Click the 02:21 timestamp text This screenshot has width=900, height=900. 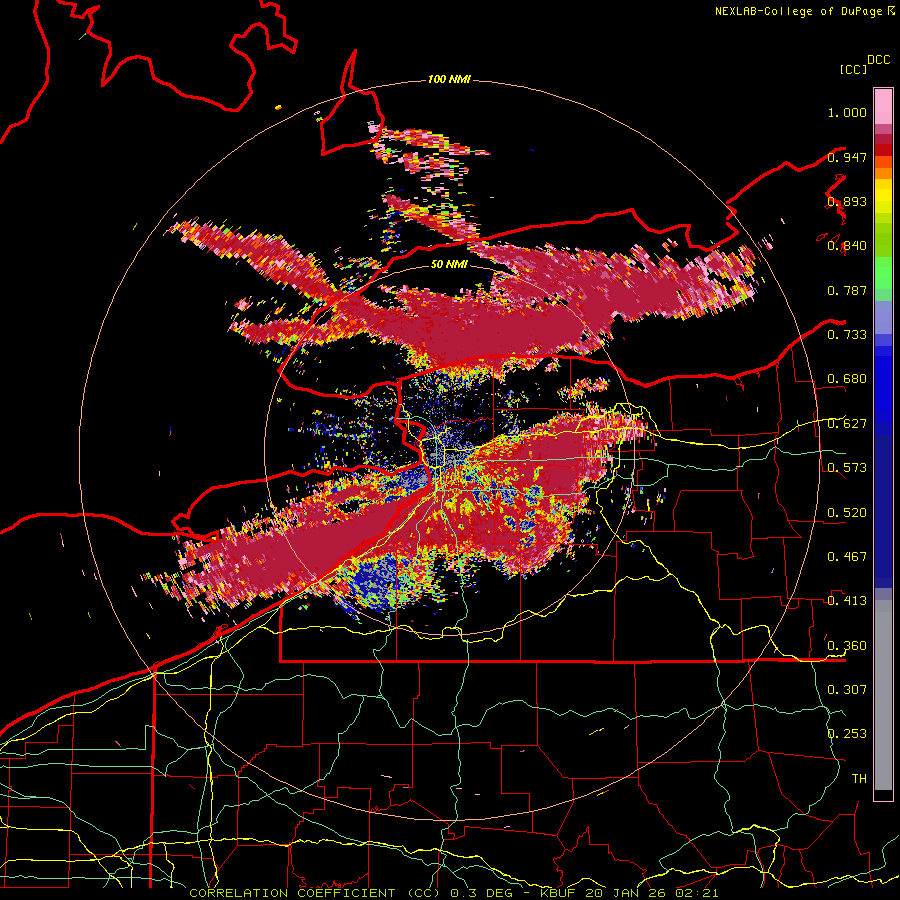coord(697,893)
